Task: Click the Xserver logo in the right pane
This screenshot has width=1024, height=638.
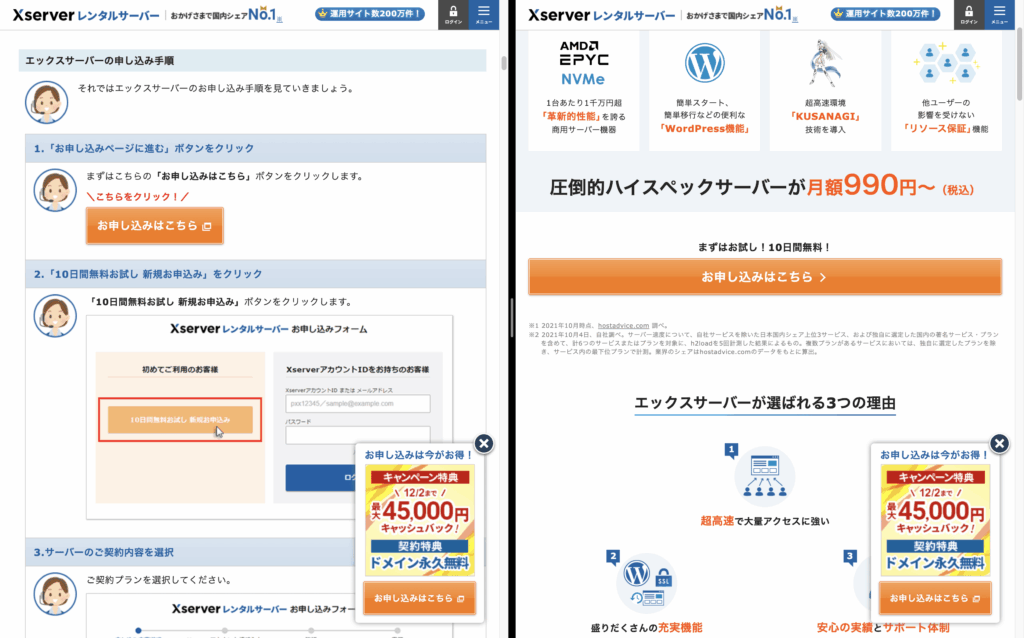Action: tap(601, 15)
